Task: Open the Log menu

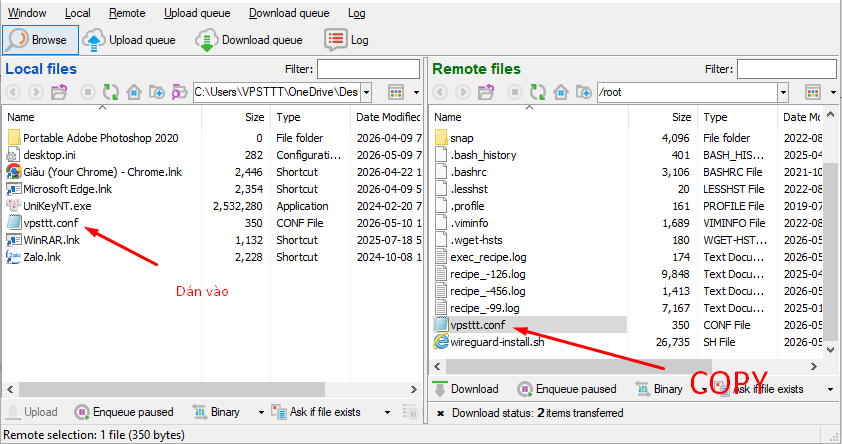Action: coord(357,13)
